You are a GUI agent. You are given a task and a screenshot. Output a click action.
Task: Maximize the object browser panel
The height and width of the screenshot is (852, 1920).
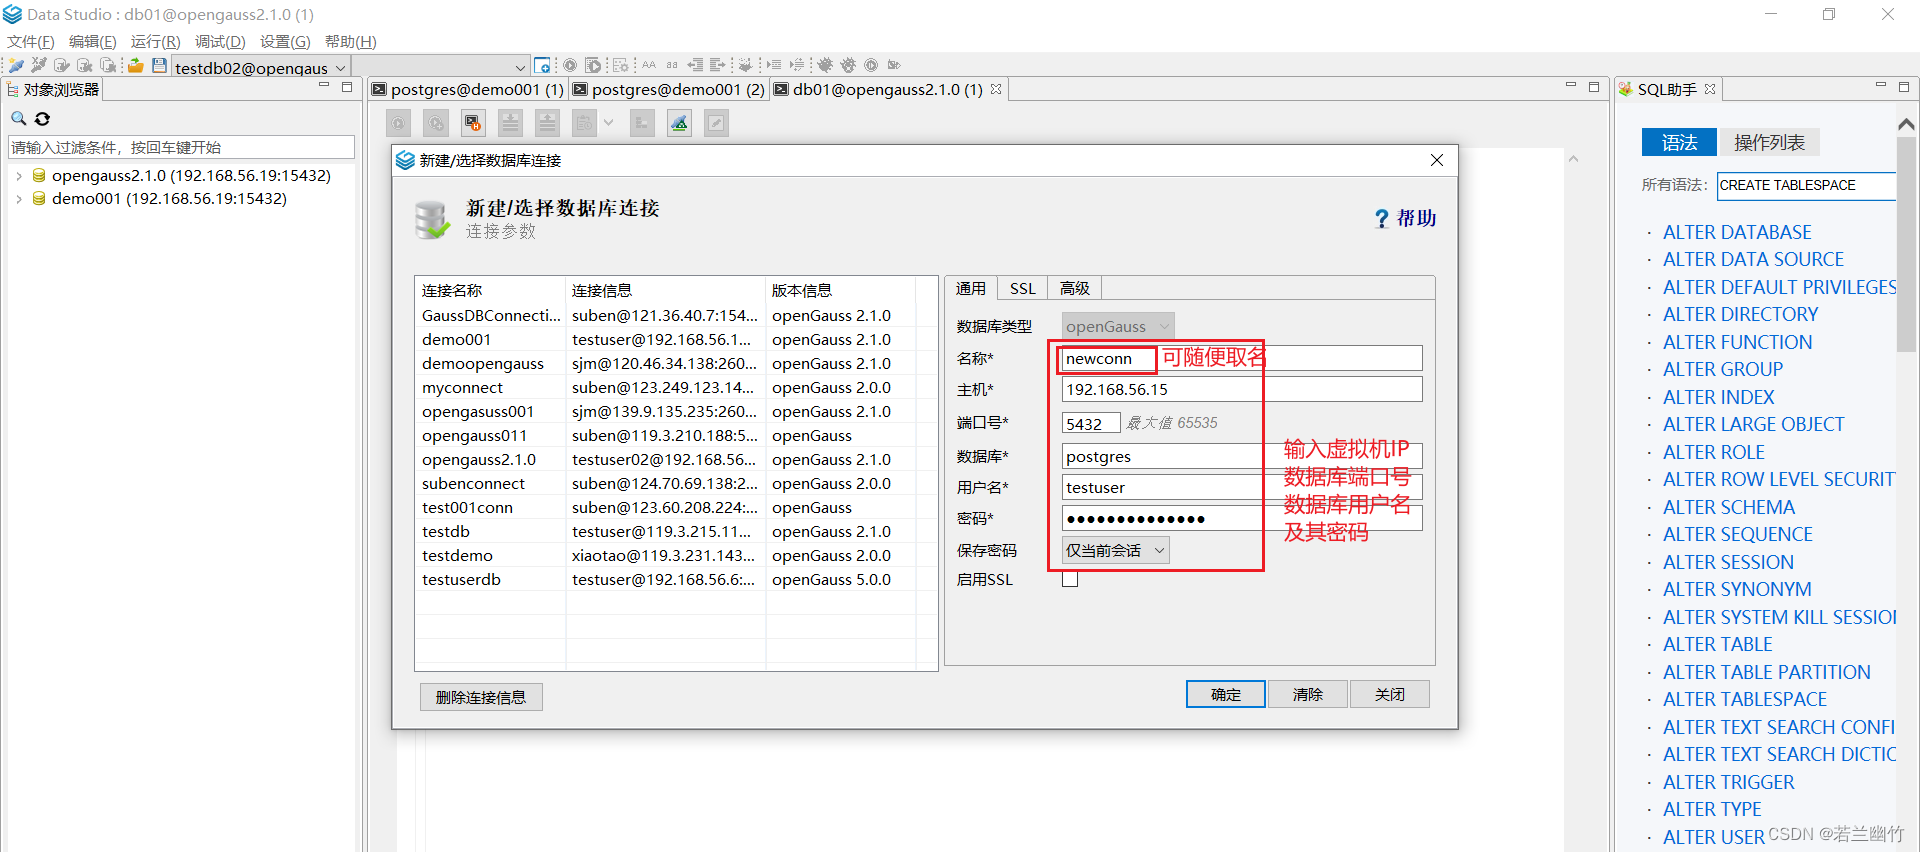pyautogui.click(x=347, y=87)
